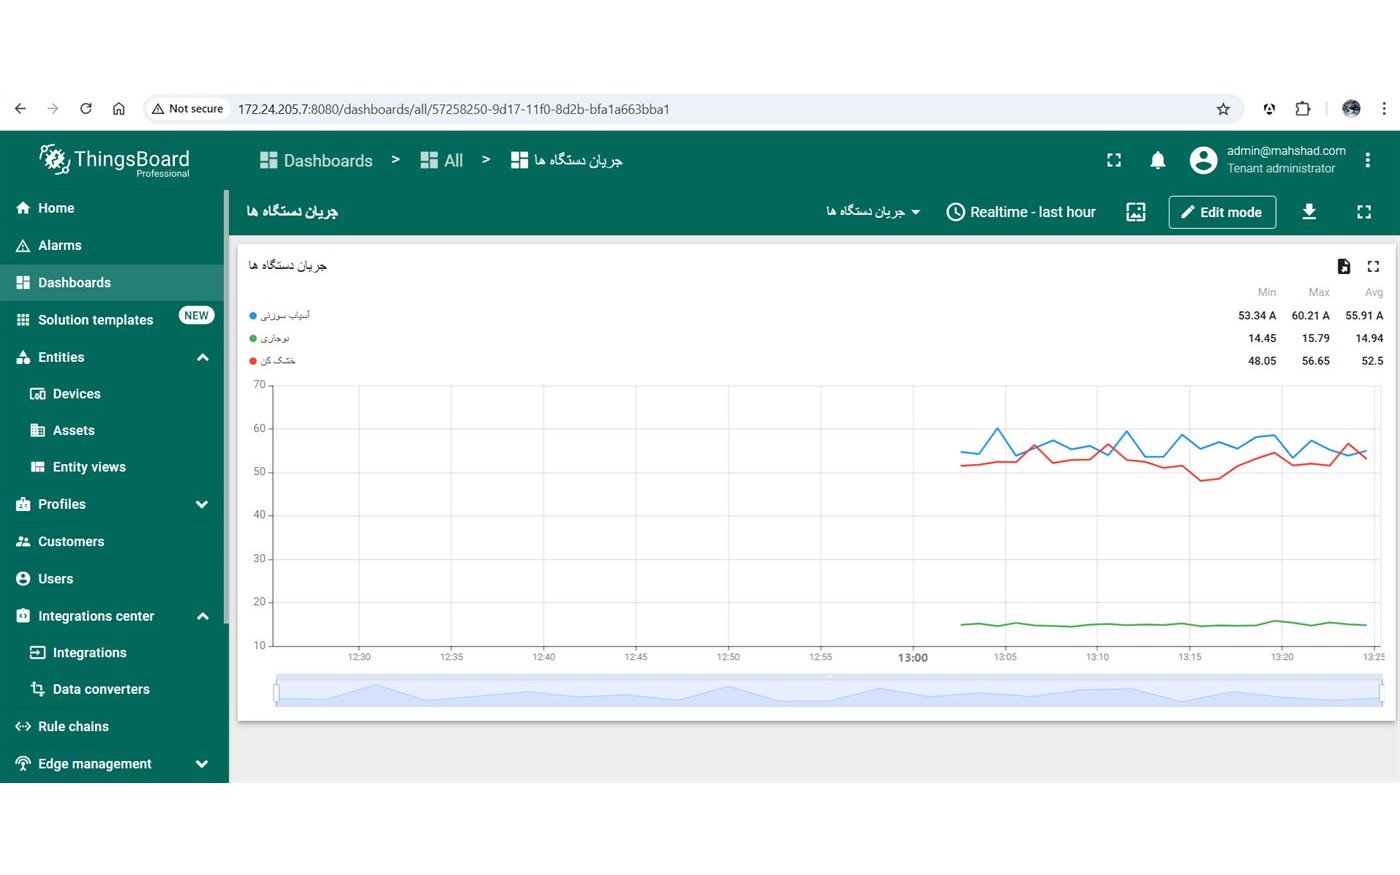
Task: Open Data converters in the sidebar
Action: coord(112,690)
